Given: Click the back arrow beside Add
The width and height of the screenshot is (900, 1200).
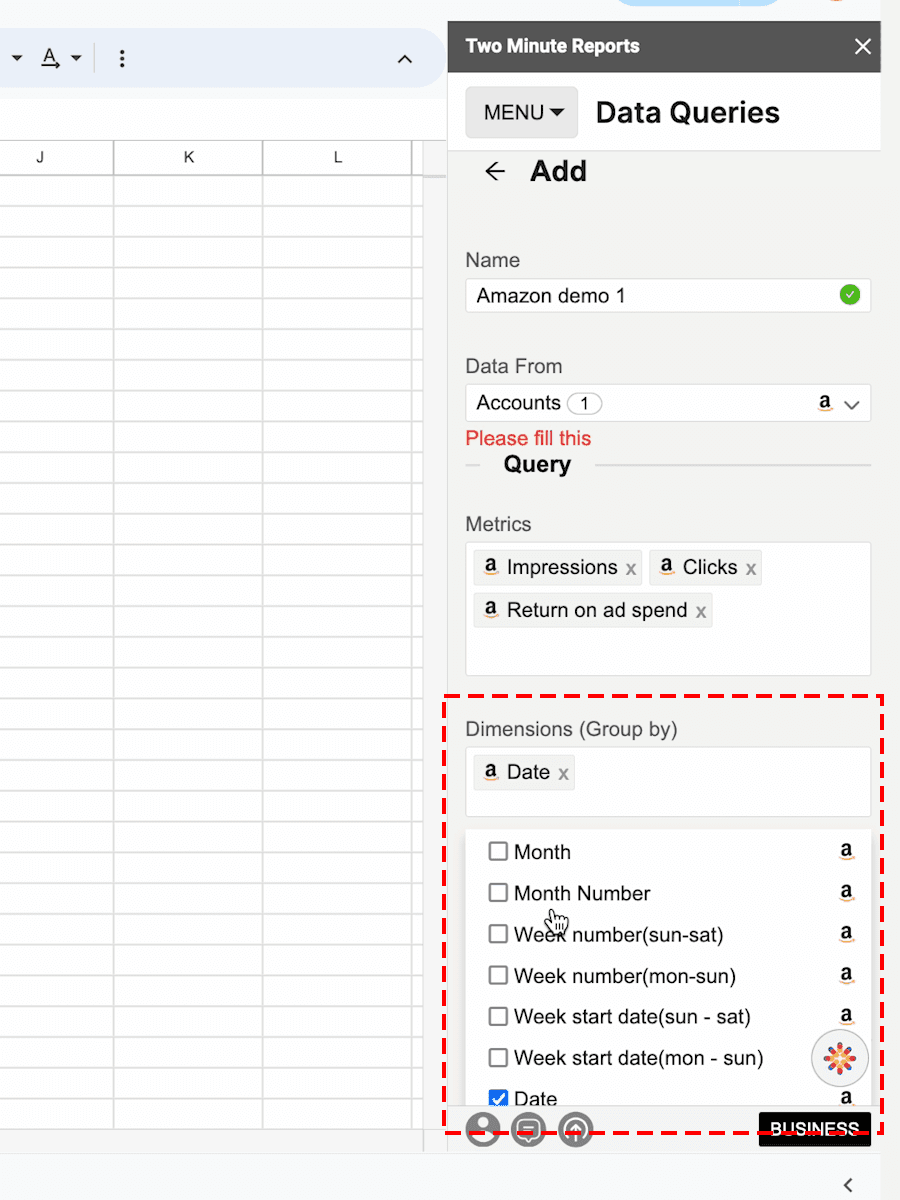Looking at the screenshot, I should (495, 172).
